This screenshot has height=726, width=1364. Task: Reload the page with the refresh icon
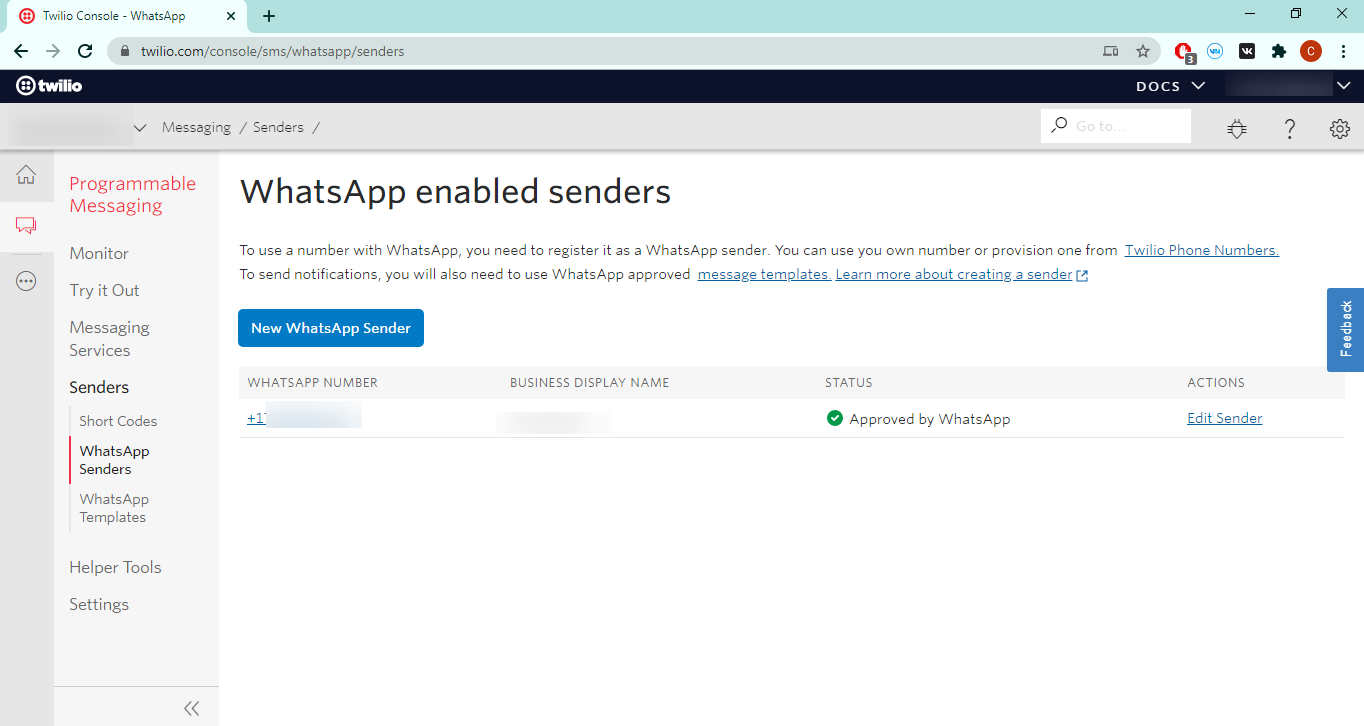(85, 51)
